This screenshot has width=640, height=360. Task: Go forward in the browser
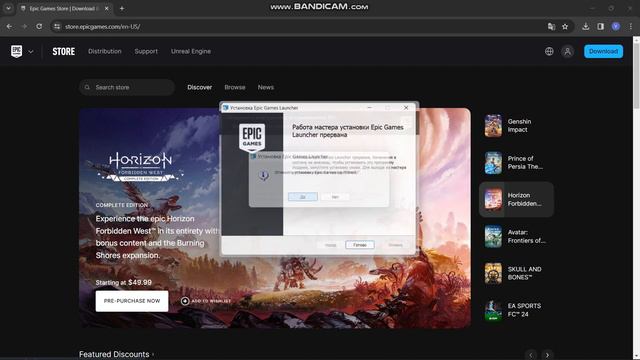point(24,27)
